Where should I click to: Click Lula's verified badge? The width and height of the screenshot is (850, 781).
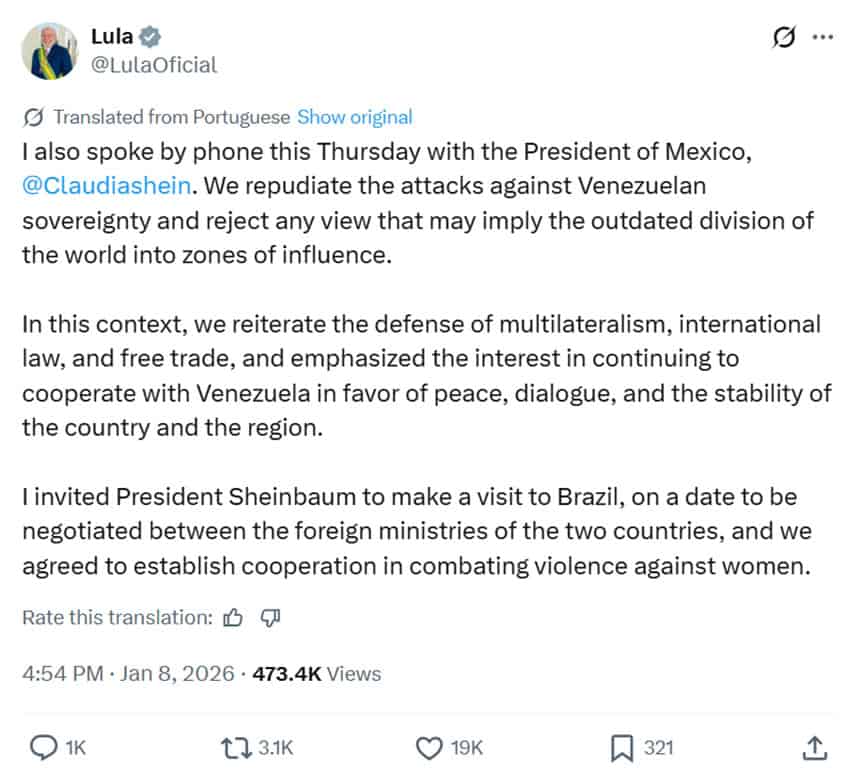149,34
